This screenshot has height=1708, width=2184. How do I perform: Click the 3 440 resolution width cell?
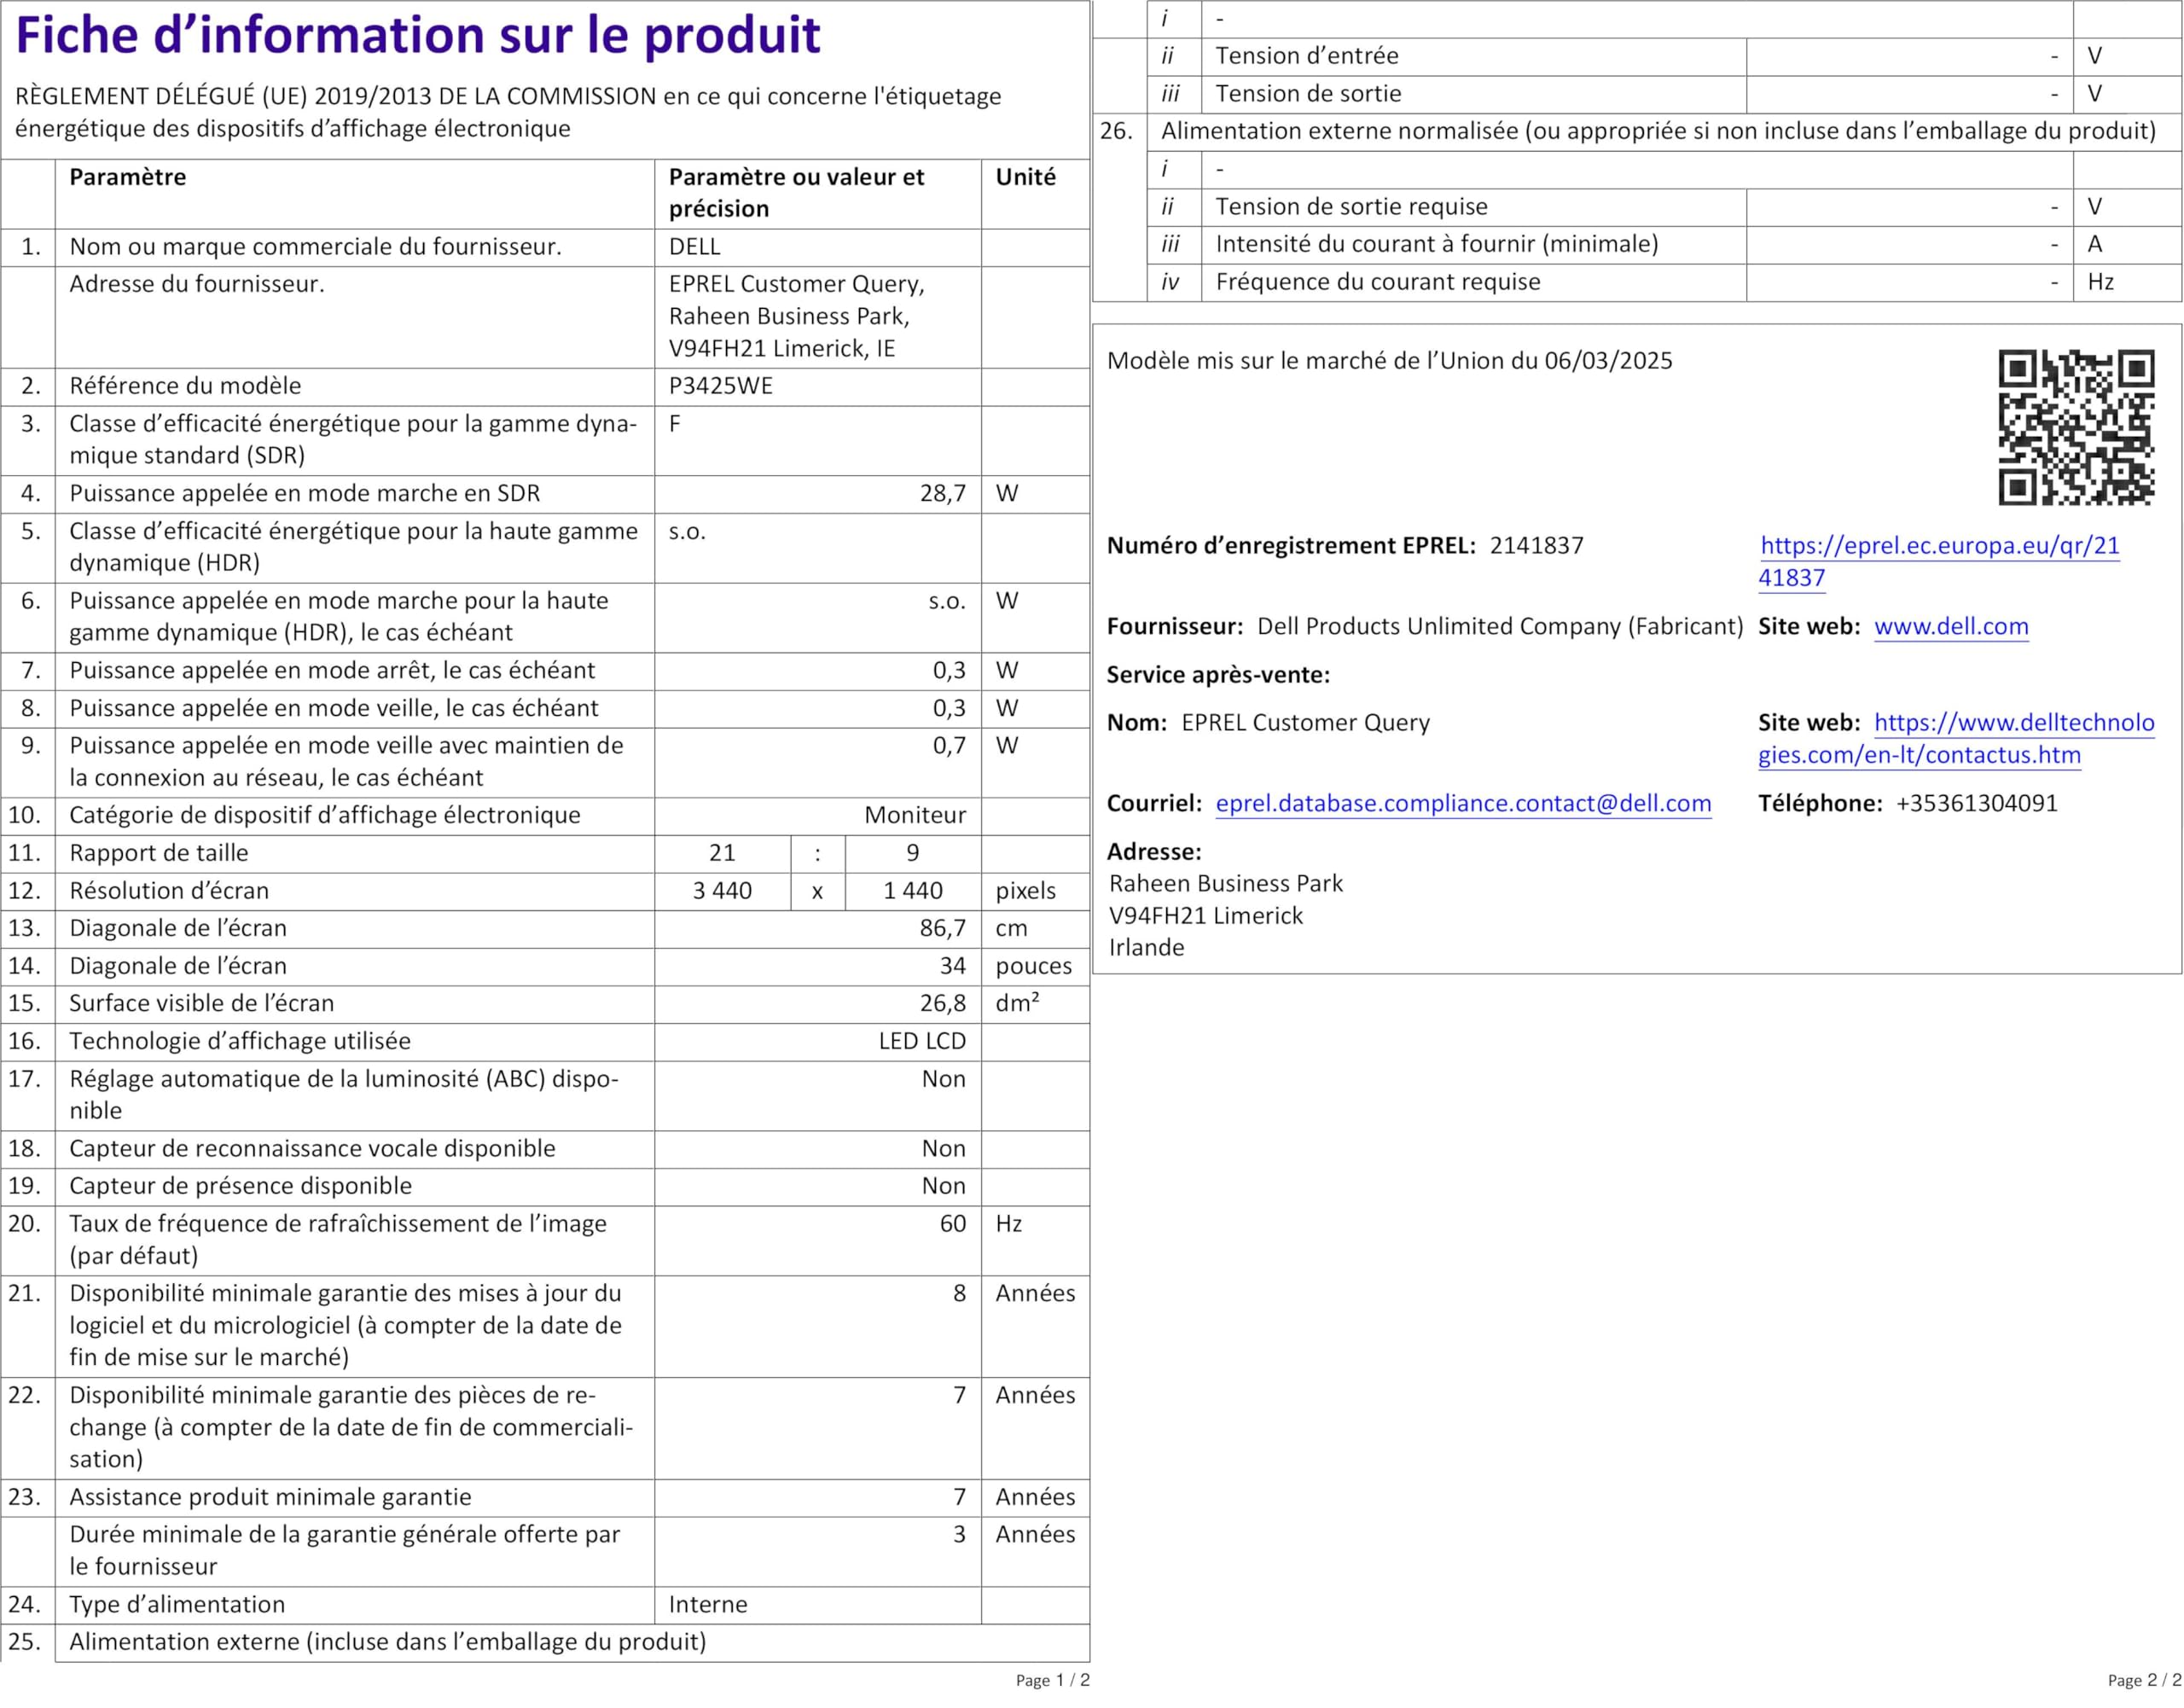pos(722,891)
